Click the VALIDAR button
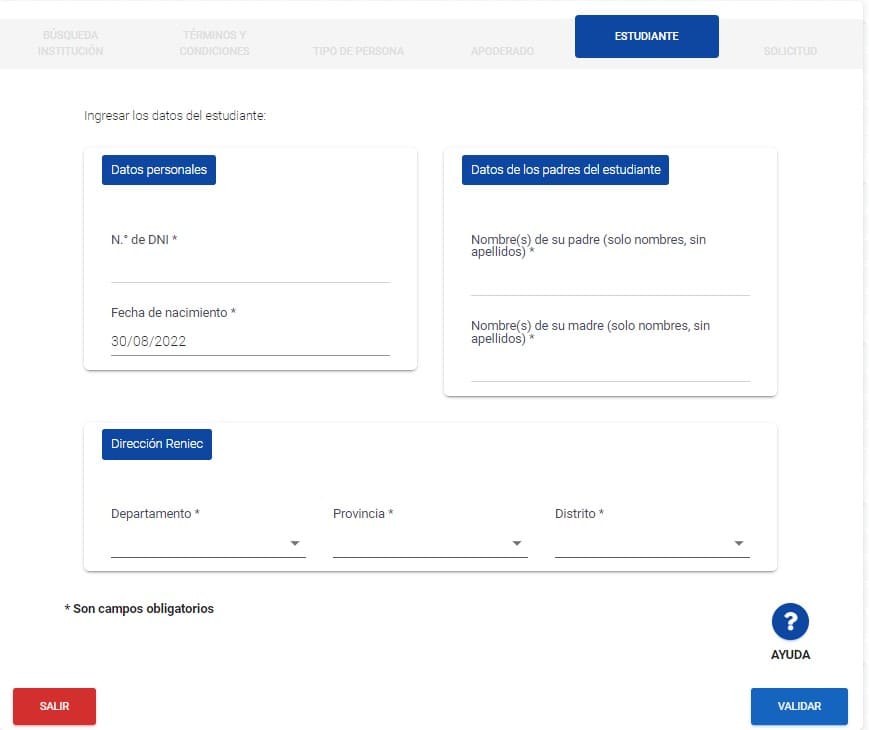Viewport: 869px width, 730px height. pyautogui.click(x=799, y=706)
